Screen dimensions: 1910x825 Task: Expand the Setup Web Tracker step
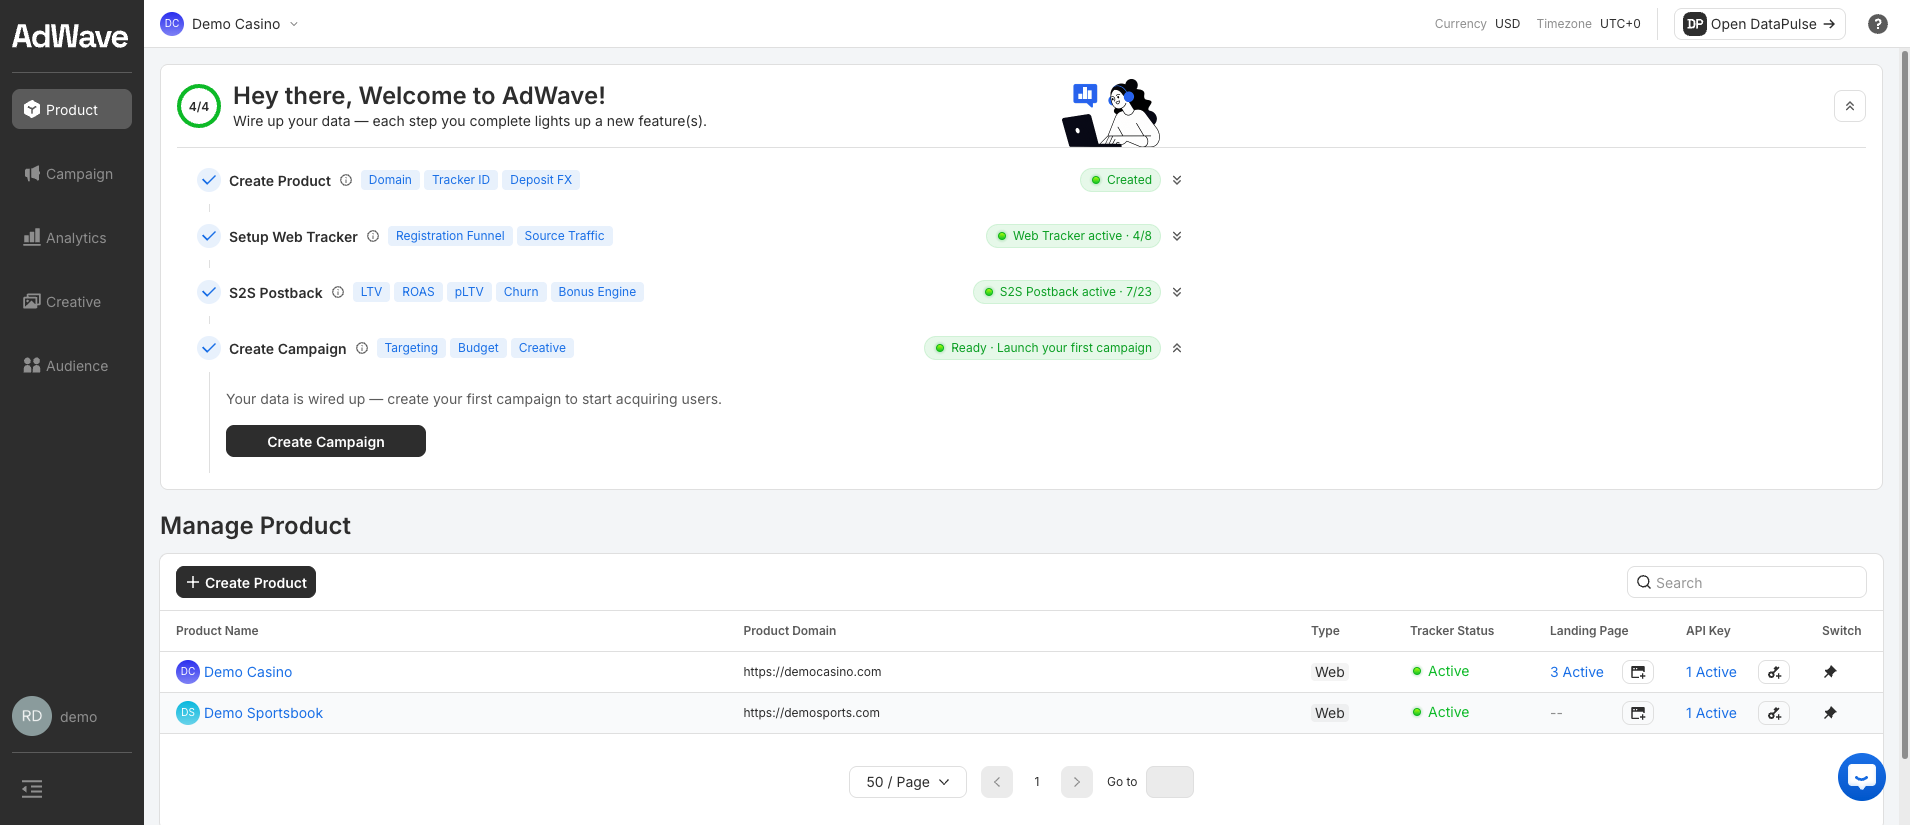click(1177, 236)
